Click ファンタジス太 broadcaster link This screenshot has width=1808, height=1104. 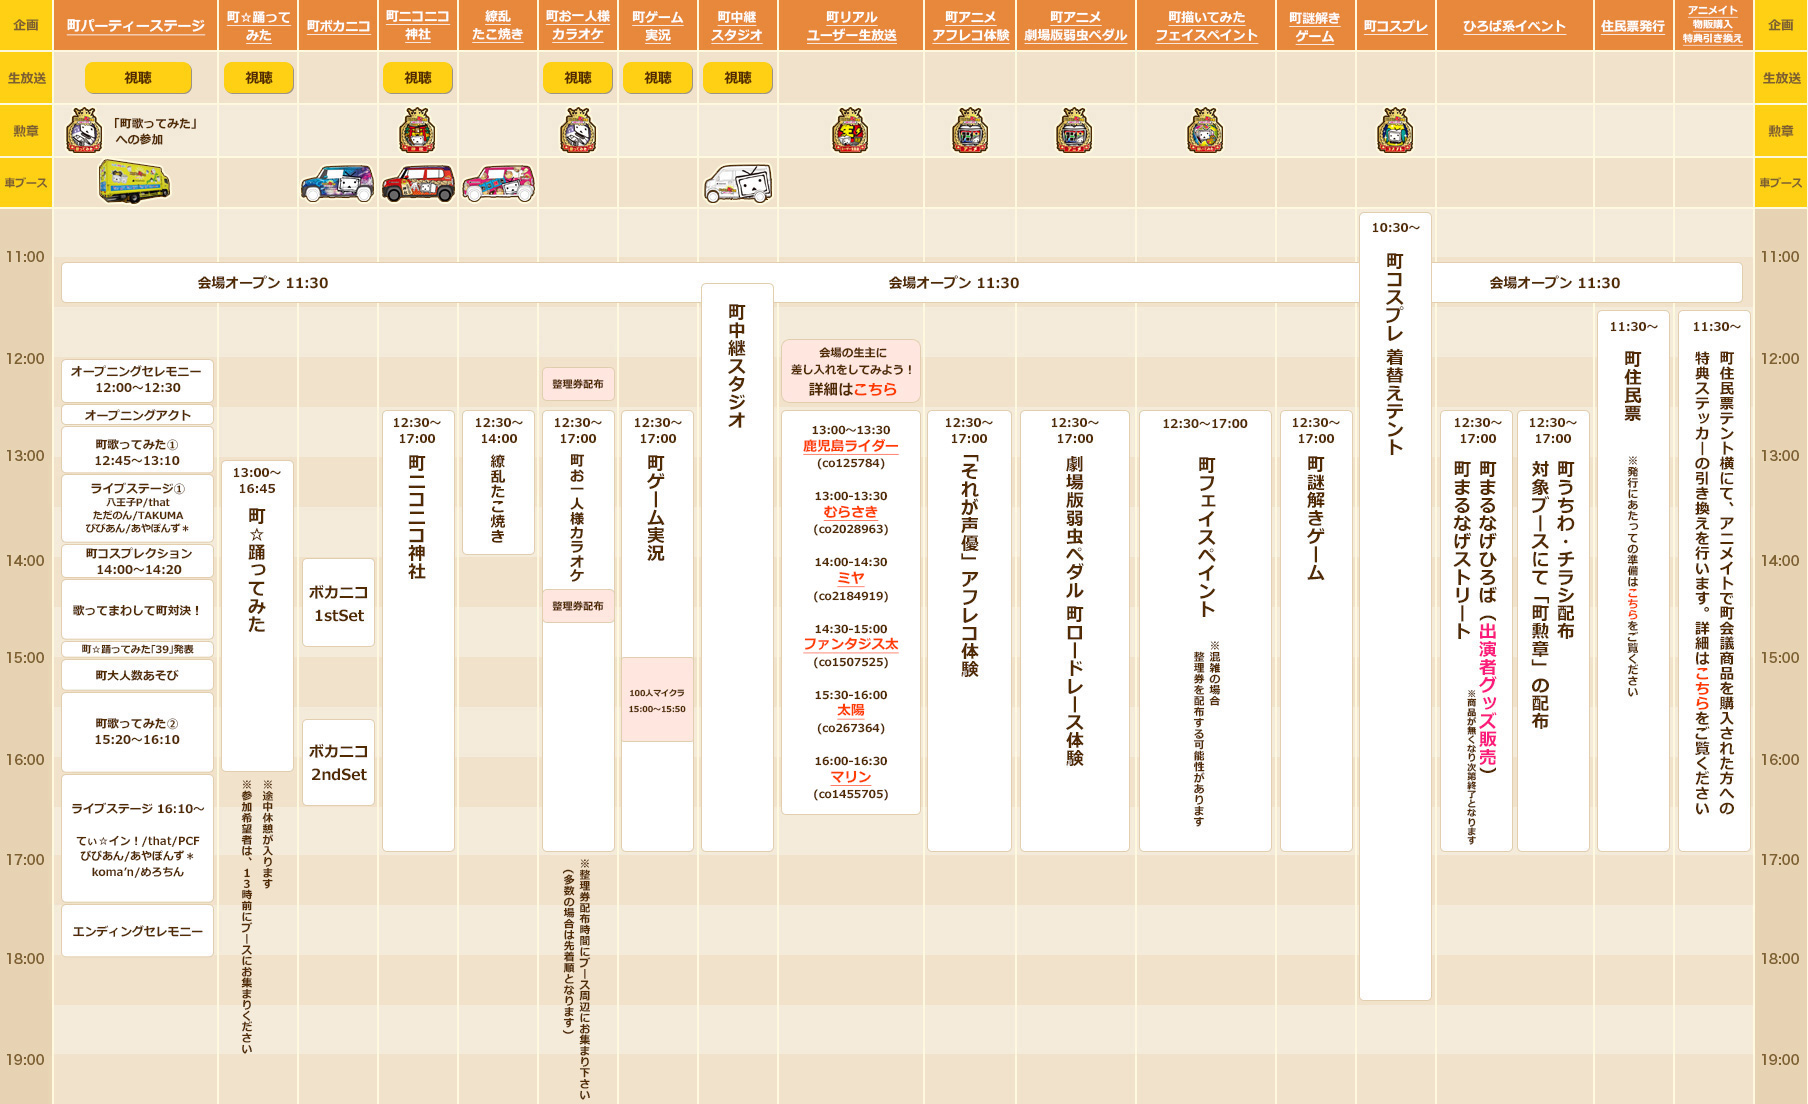click(851, 645)
